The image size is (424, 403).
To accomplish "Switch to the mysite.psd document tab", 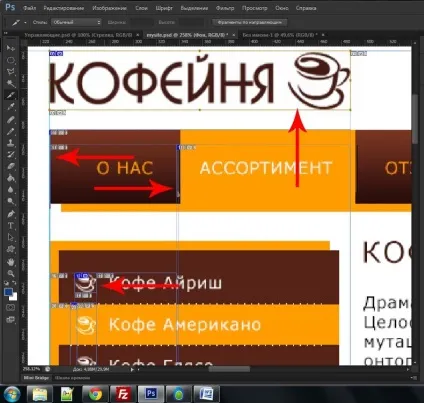I will (187, 35).
